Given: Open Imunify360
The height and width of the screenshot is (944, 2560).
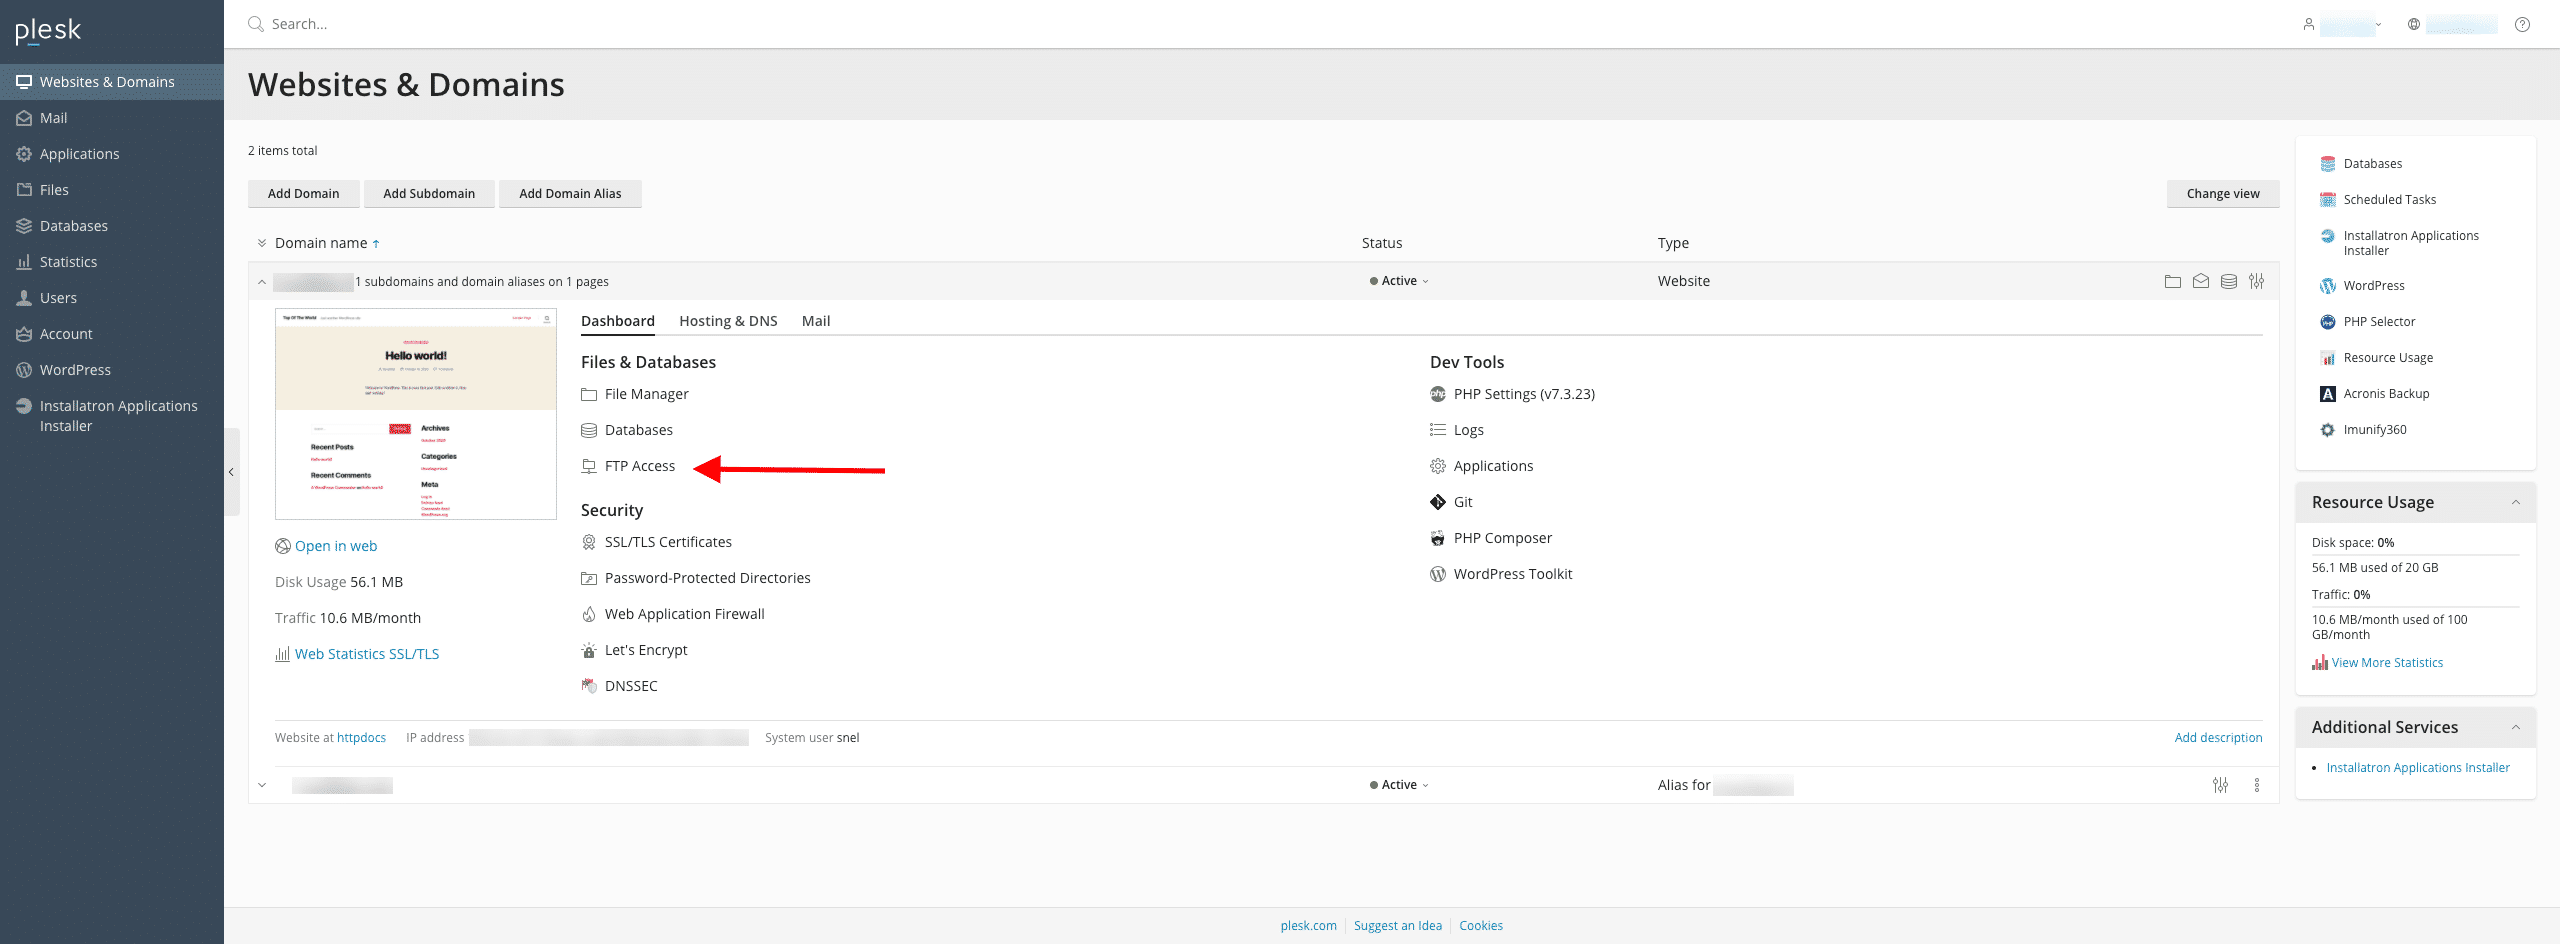Looking at the screenshot, I should click(2363, 430).
